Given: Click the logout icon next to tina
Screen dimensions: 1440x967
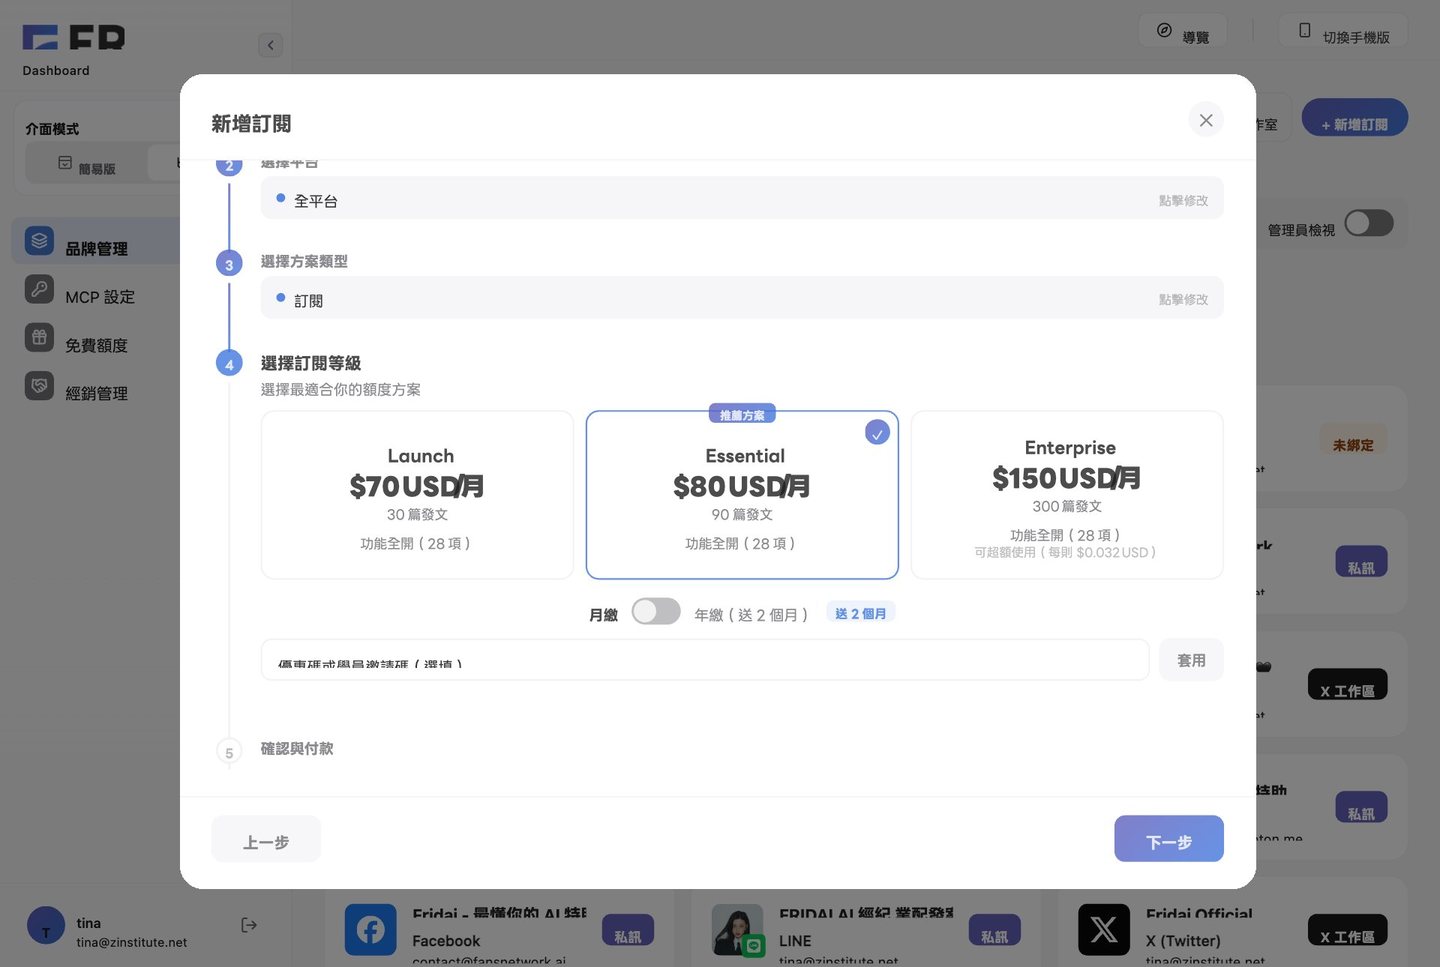Looking at the screenshot, I should pyautogui.click(x=249, y=925).
